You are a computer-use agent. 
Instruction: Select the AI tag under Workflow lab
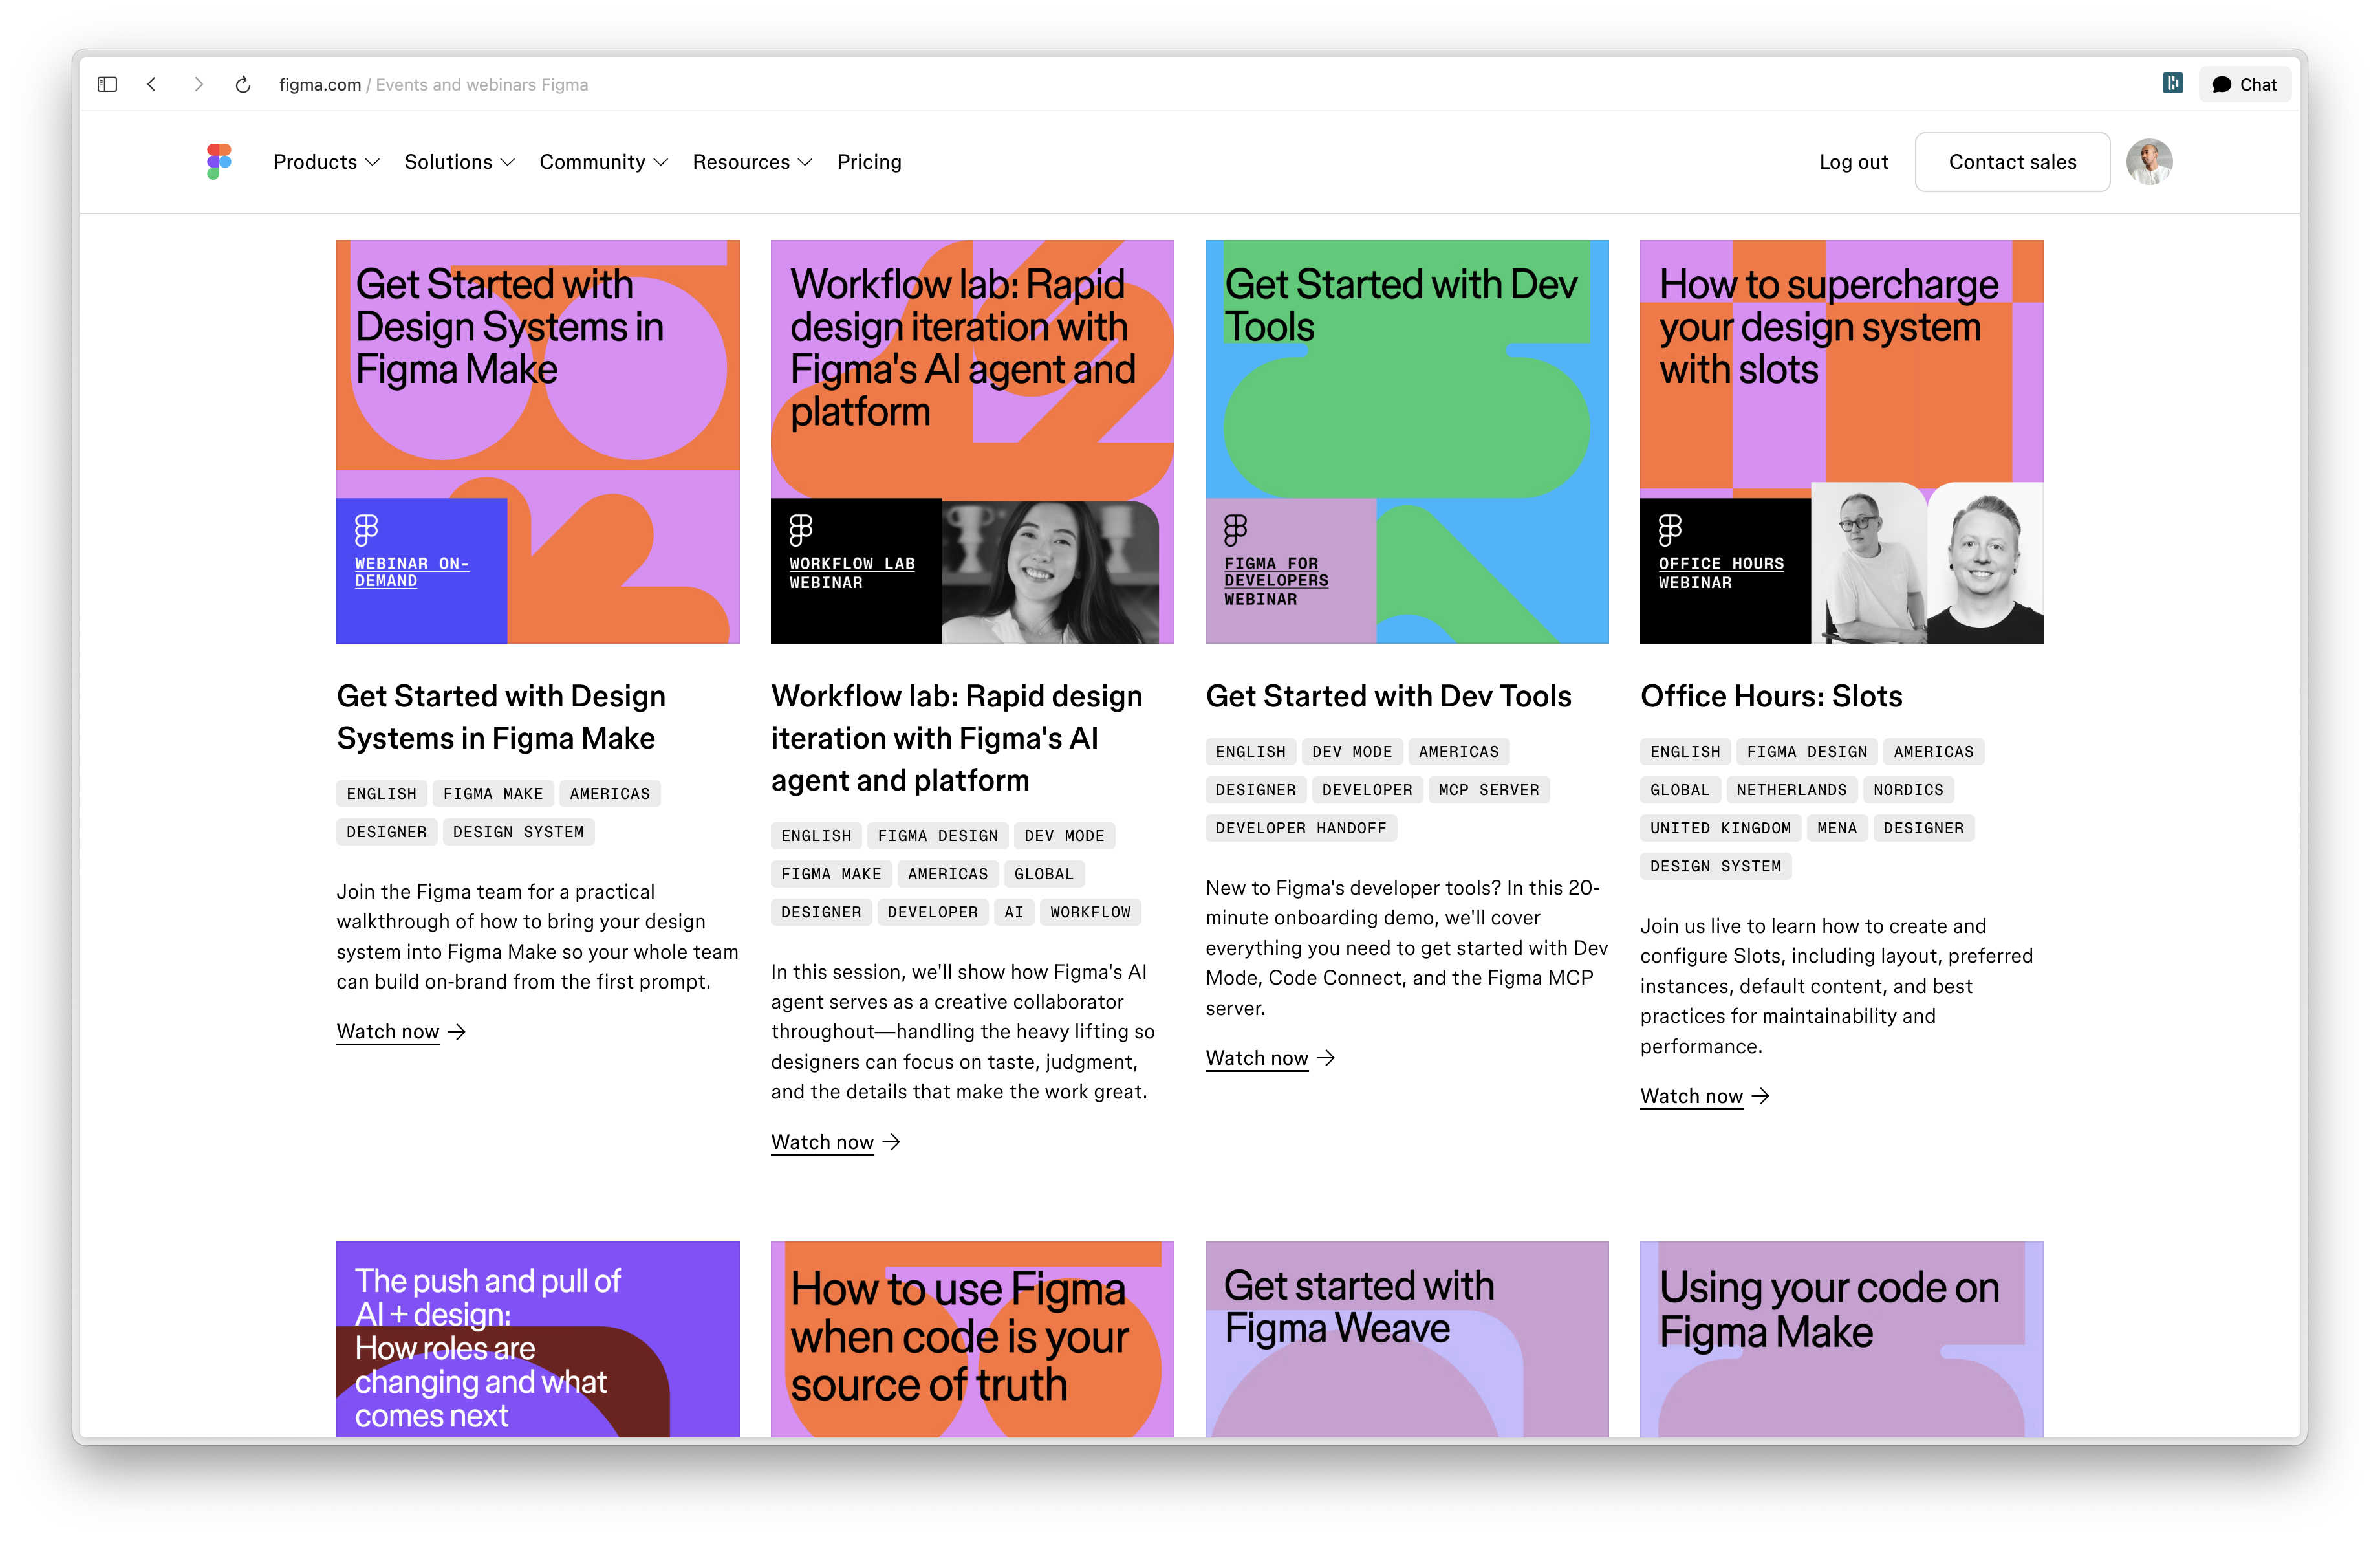[x=1014, y=912]
